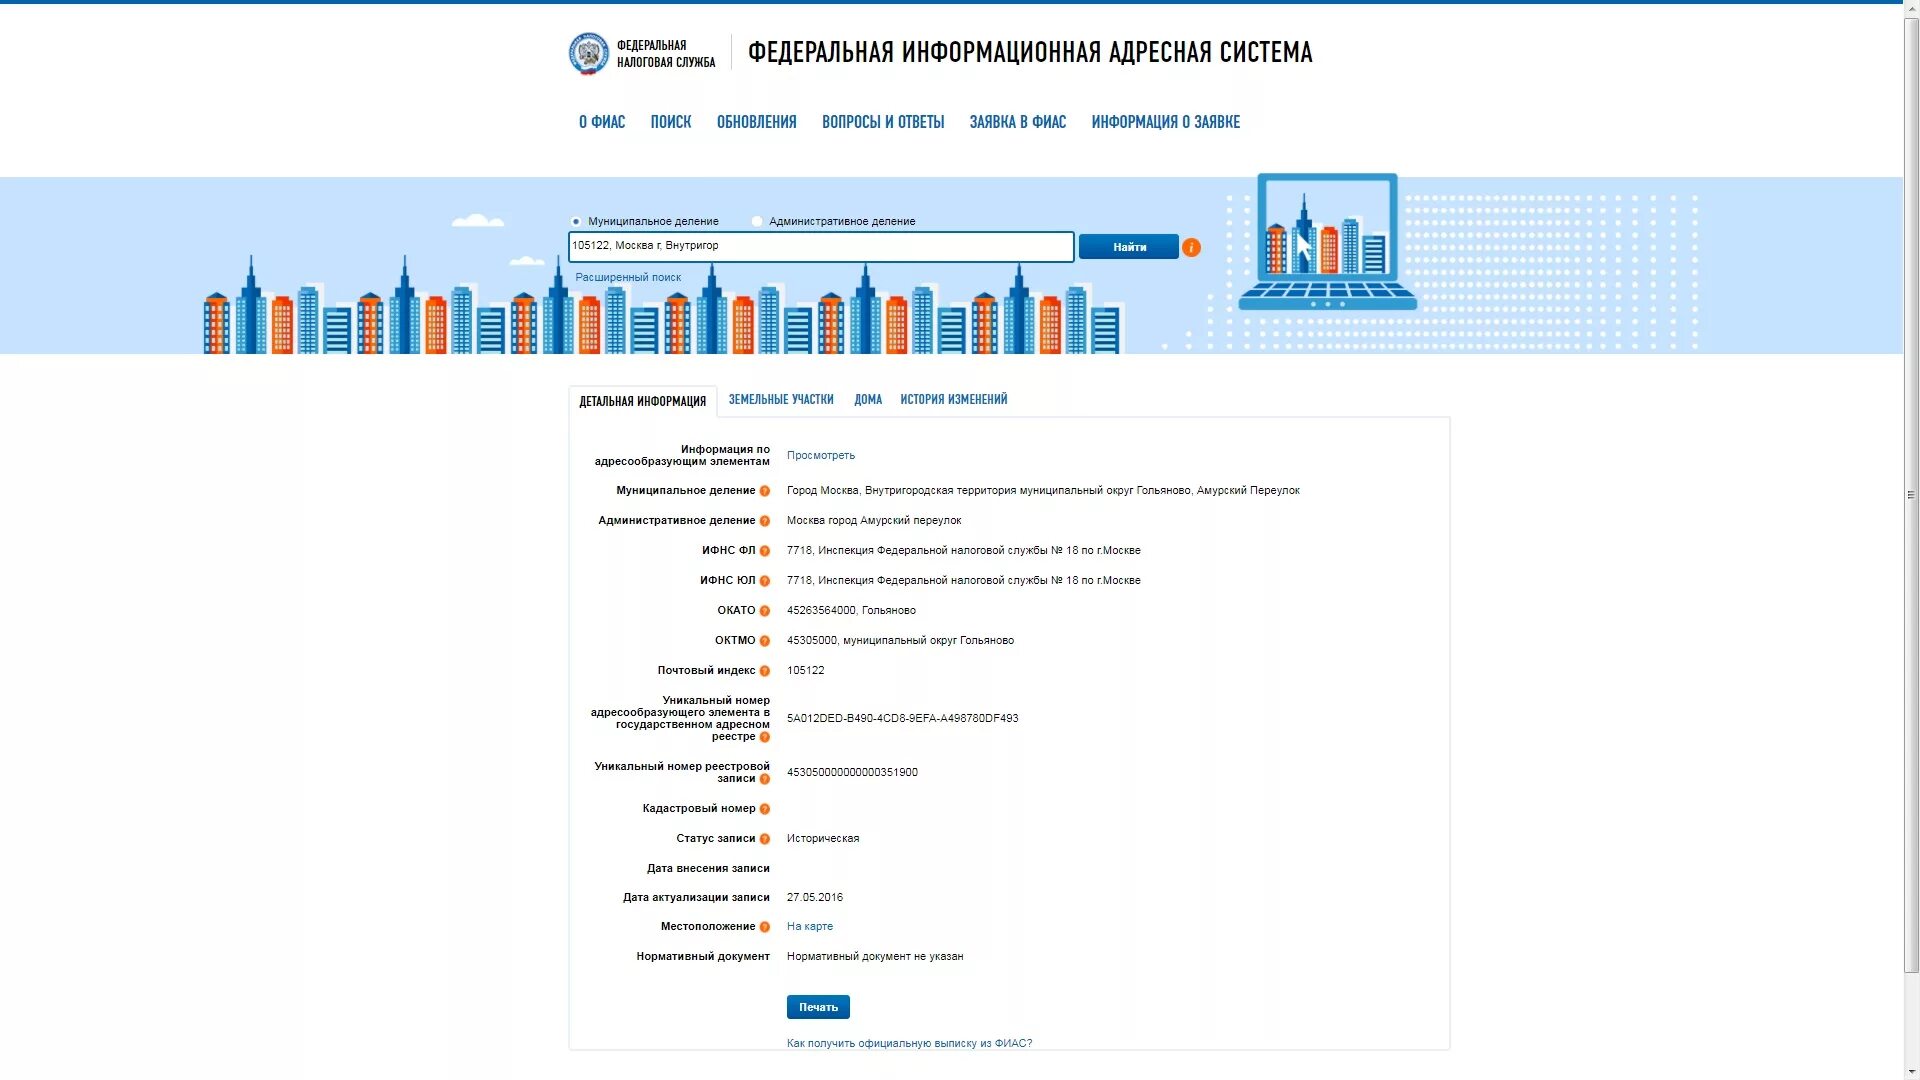Click the ИФНС ЮЛ value 7718 inspection text
The image size is (1920, 1080).
coord(964,581)
